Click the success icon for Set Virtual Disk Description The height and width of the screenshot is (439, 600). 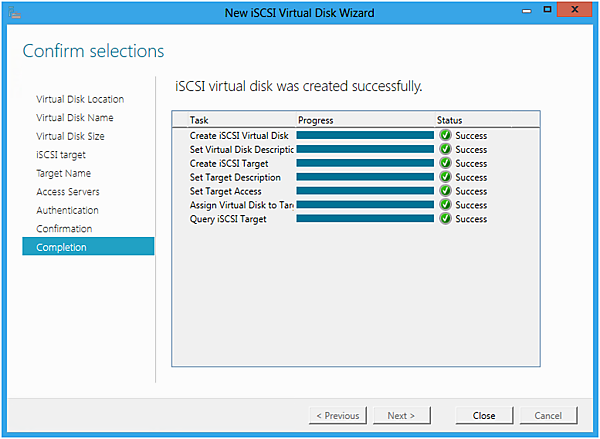445,149
